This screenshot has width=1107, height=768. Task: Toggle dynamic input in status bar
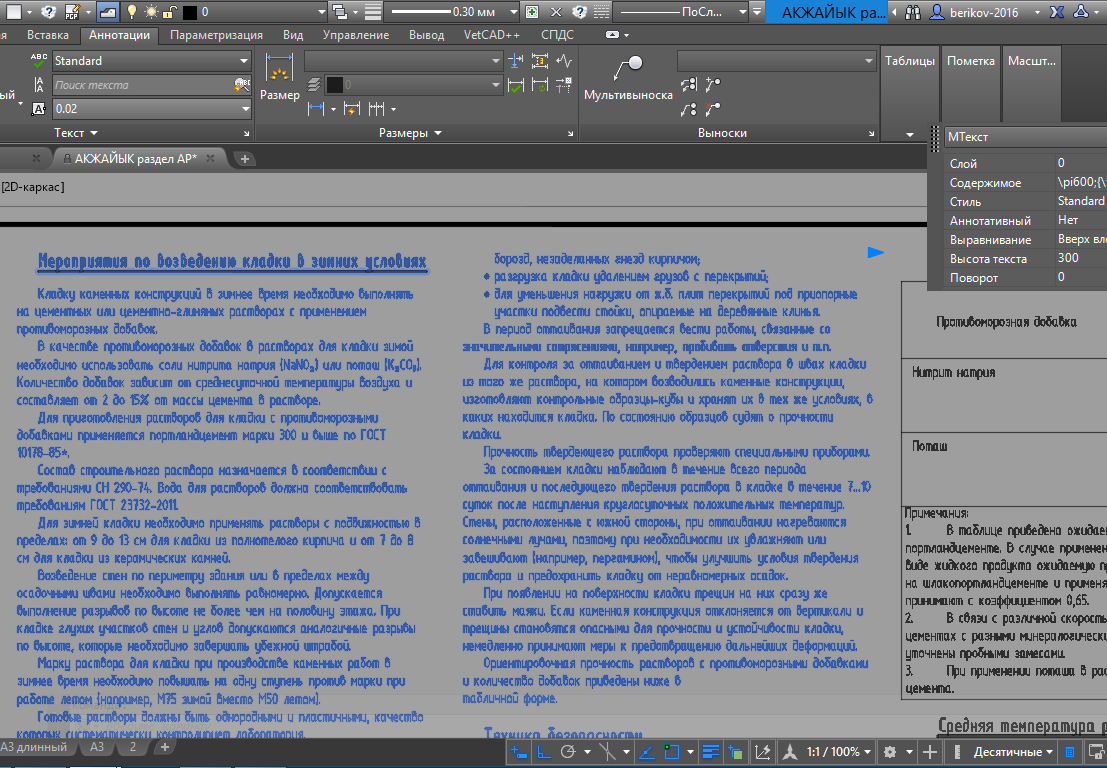(x=519, y=752)
